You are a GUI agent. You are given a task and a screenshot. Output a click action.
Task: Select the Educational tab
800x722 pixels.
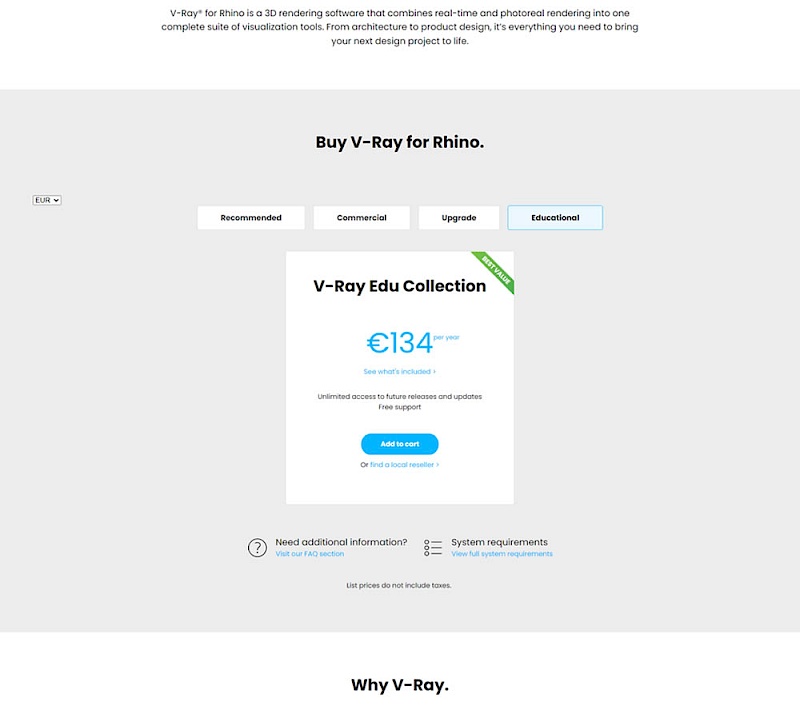click(555, 217)
